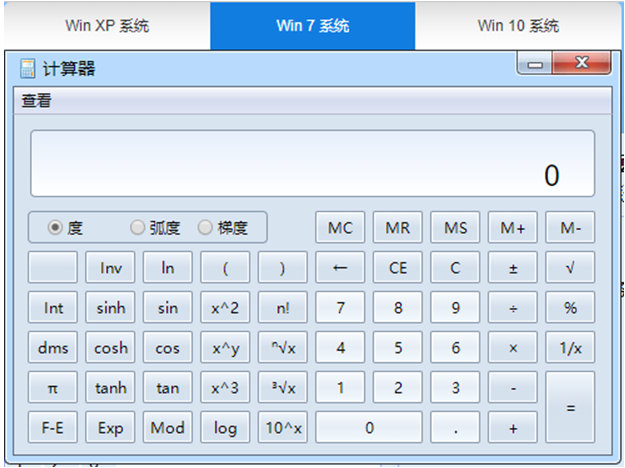Click the cos key
Screen dimensions: 625x468
pos(167,347)
